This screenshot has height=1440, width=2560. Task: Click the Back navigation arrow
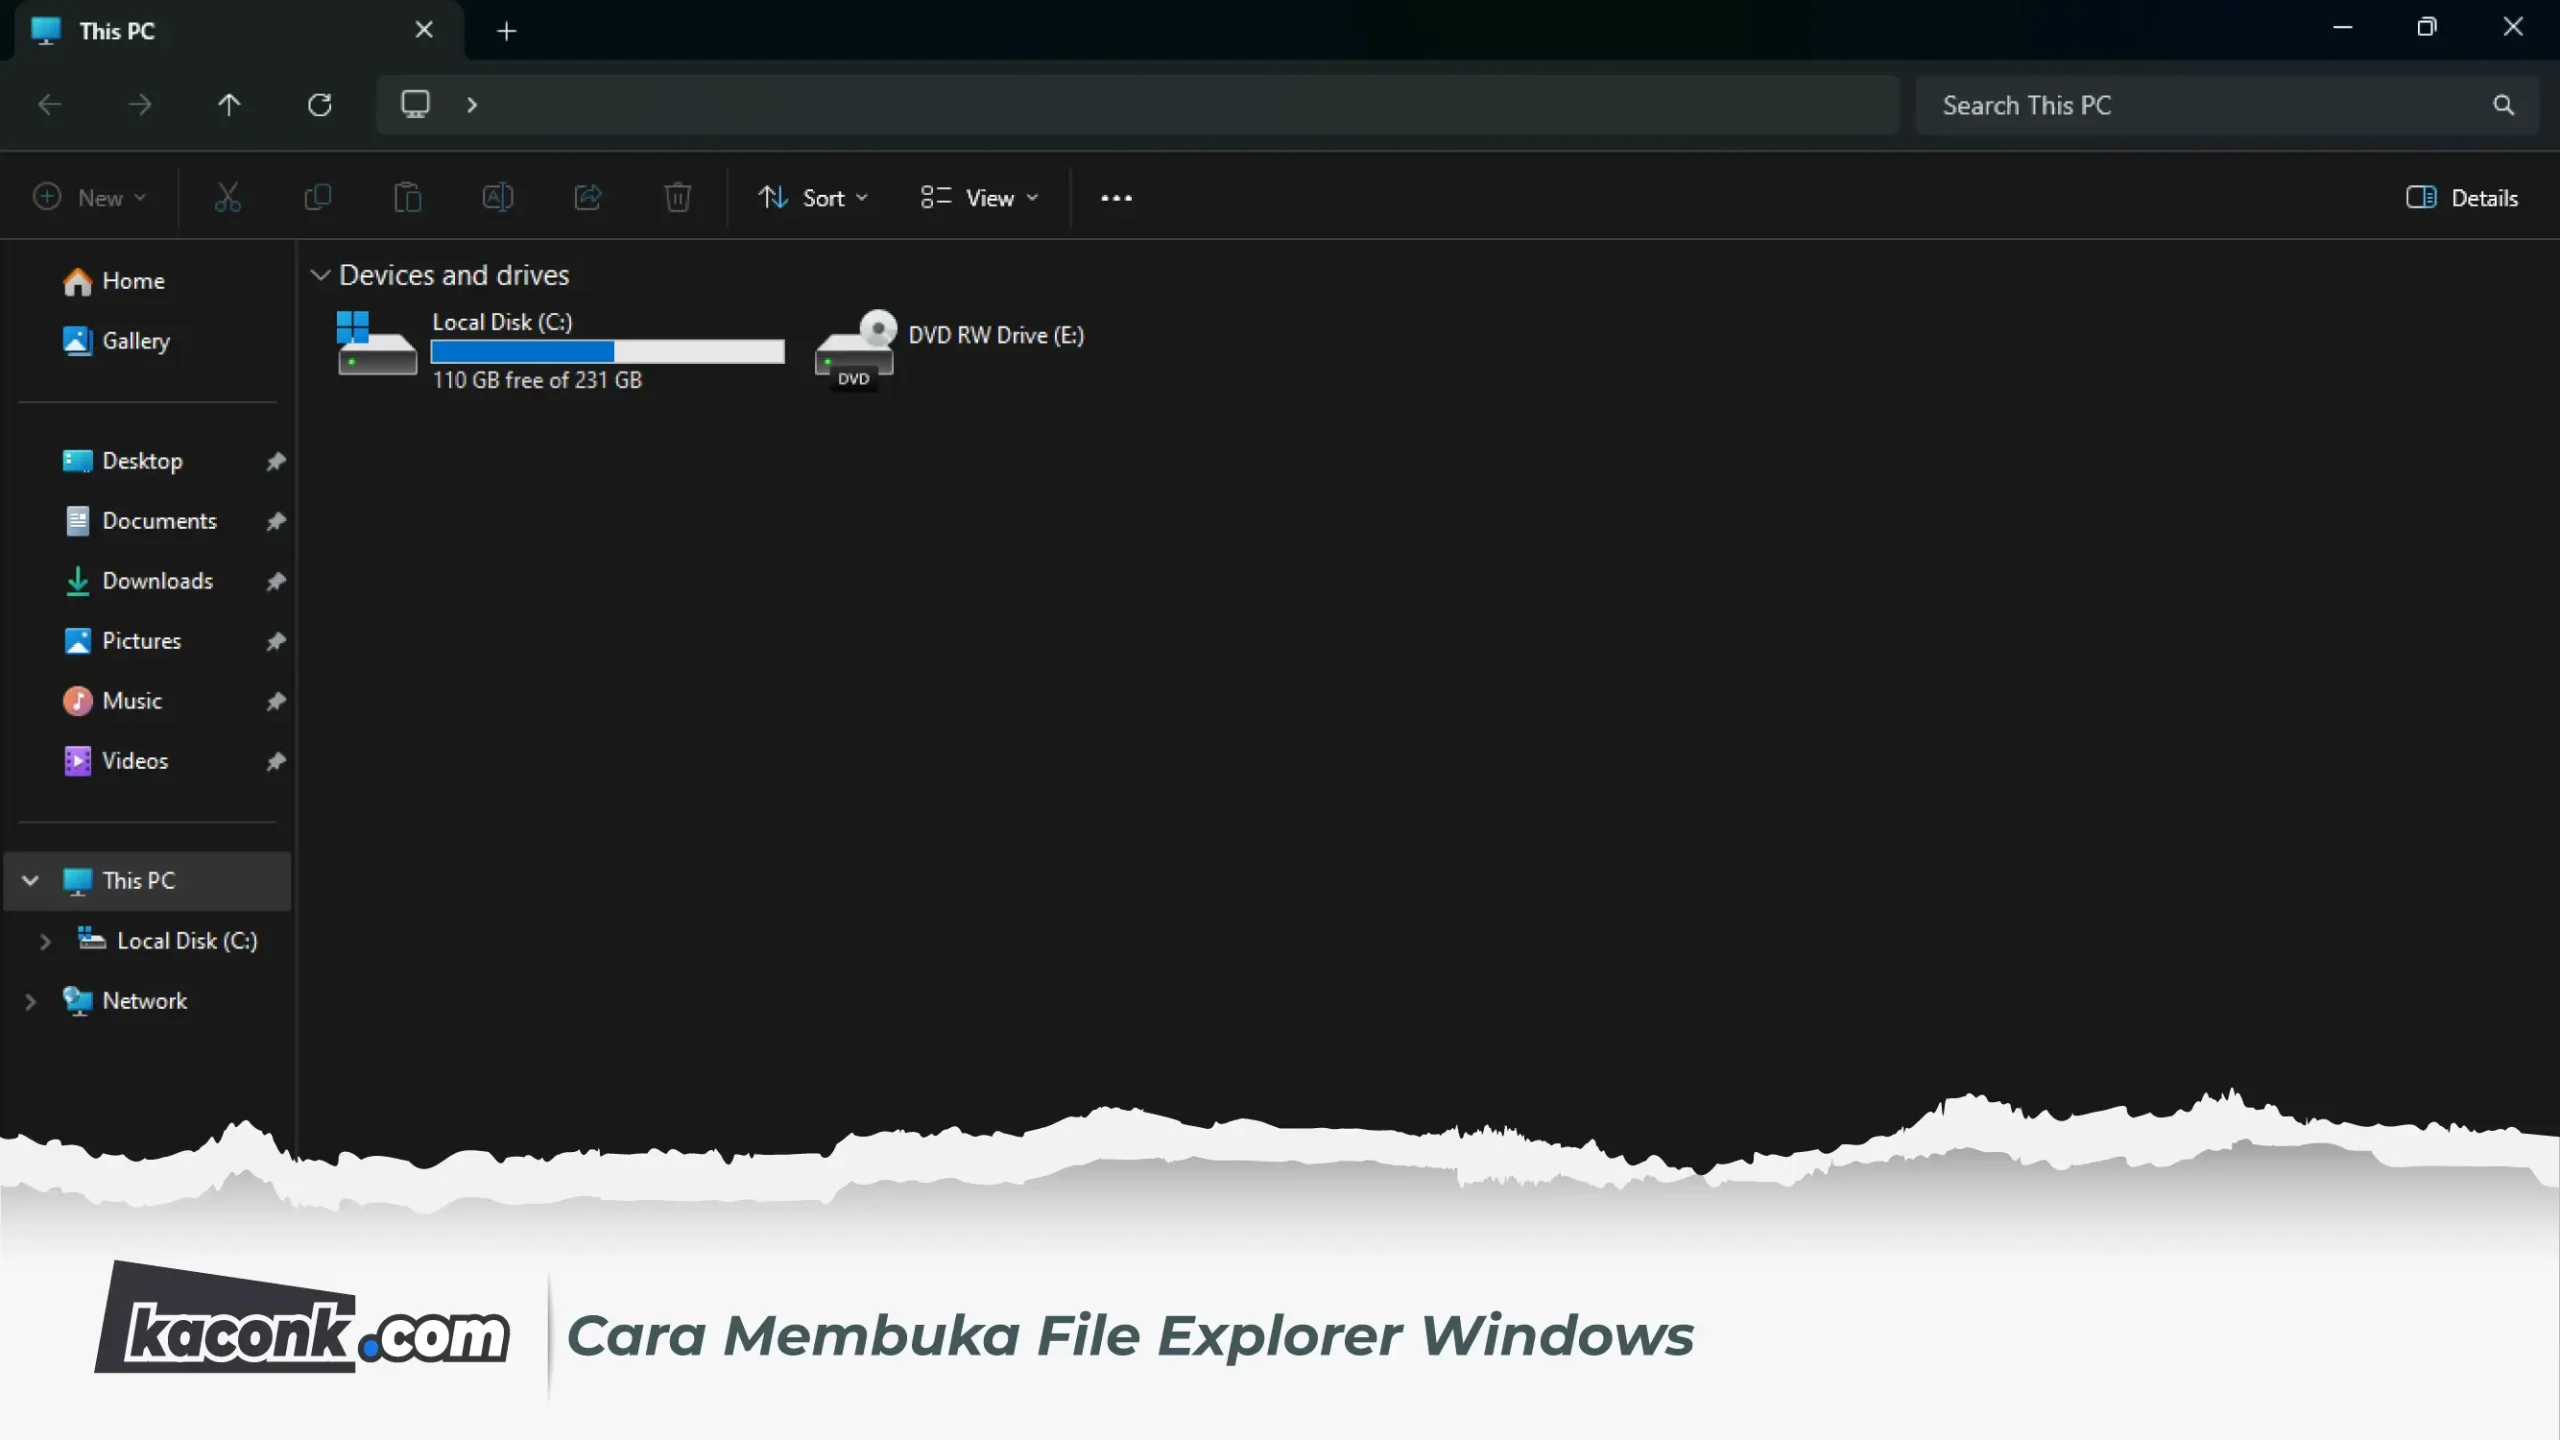tap(50, 105)
